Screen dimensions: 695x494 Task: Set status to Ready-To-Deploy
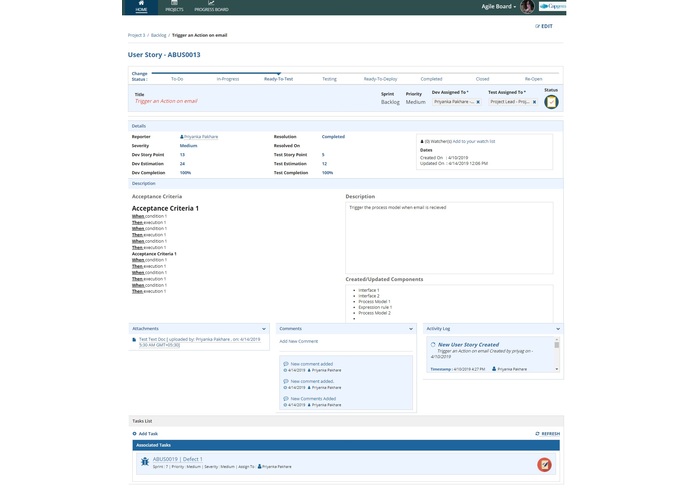(x=380, y=79)
